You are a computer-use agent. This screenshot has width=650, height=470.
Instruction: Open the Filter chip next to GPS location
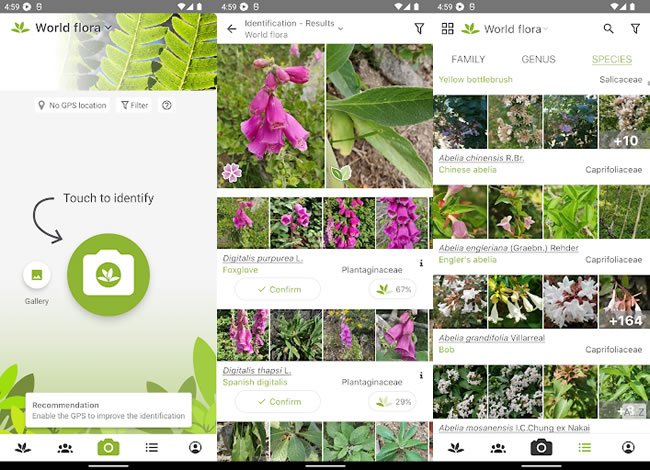click(x=134, y=105)
